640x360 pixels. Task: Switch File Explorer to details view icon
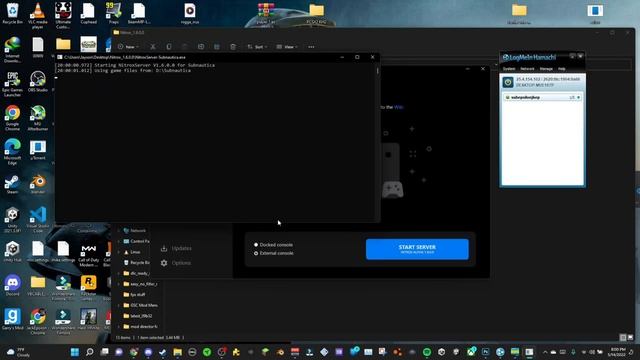click(x=623, y=338)
